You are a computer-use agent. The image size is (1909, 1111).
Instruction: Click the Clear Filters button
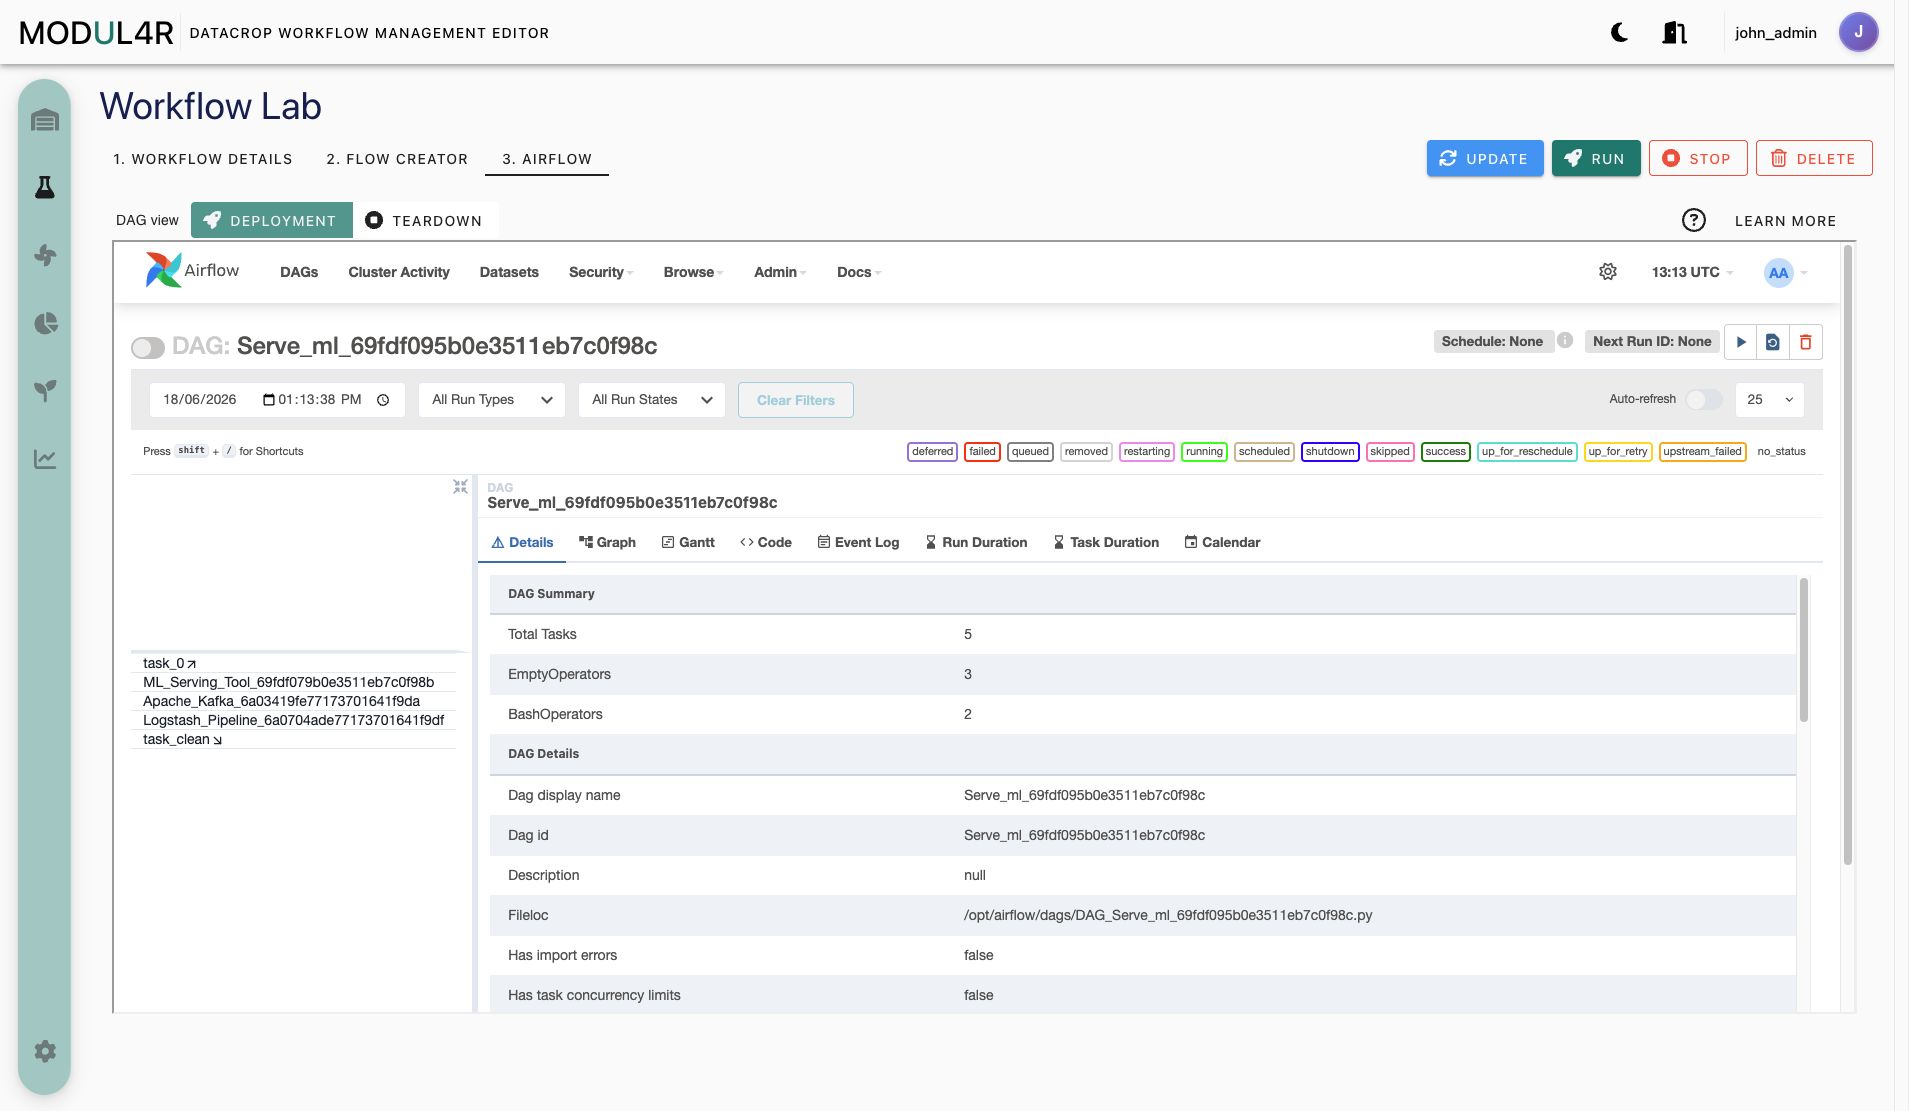coord(796,400)
